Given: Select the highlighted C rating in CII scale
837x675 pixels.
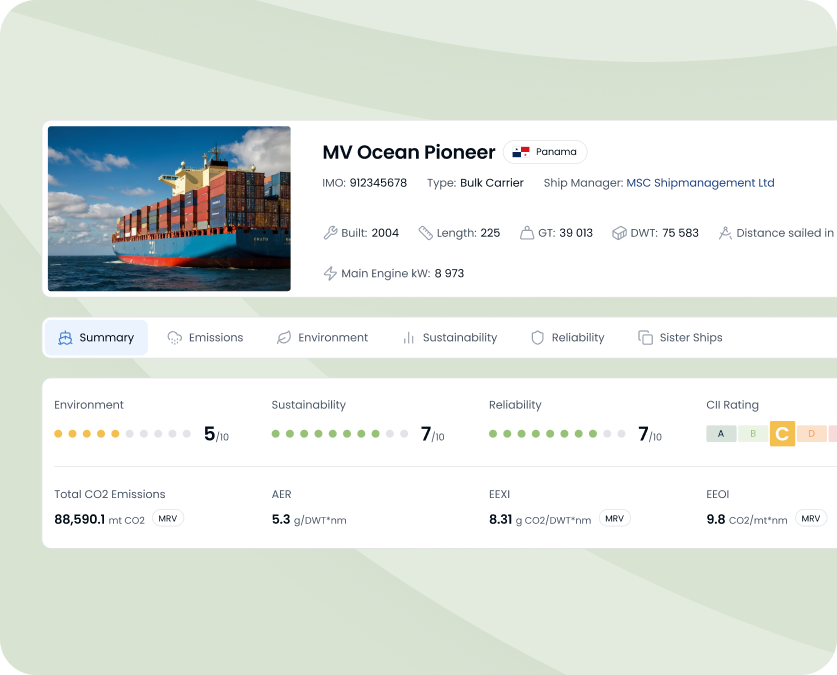Looking at the screenshot, I should (x=782, y=434).
